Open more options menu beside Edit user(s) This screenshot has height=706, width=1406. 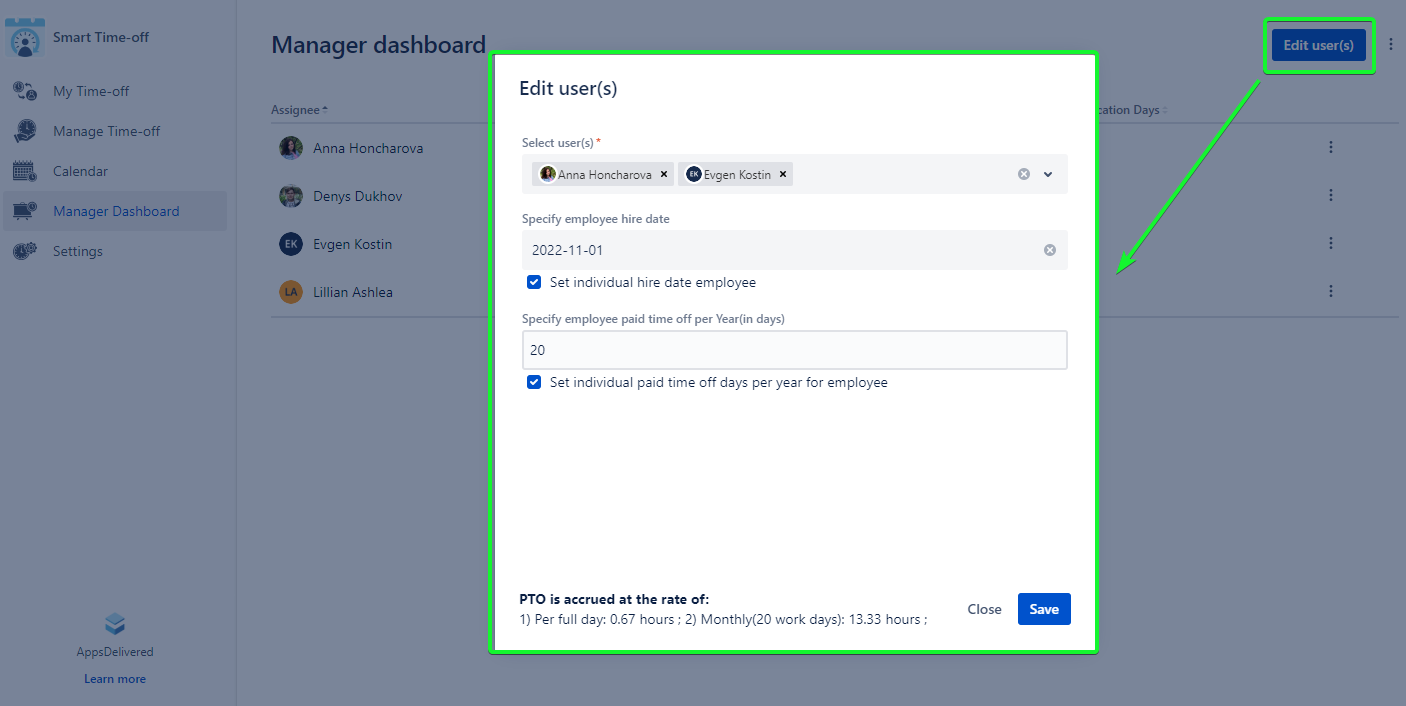pyautogui.click(x=1391, y=45)
